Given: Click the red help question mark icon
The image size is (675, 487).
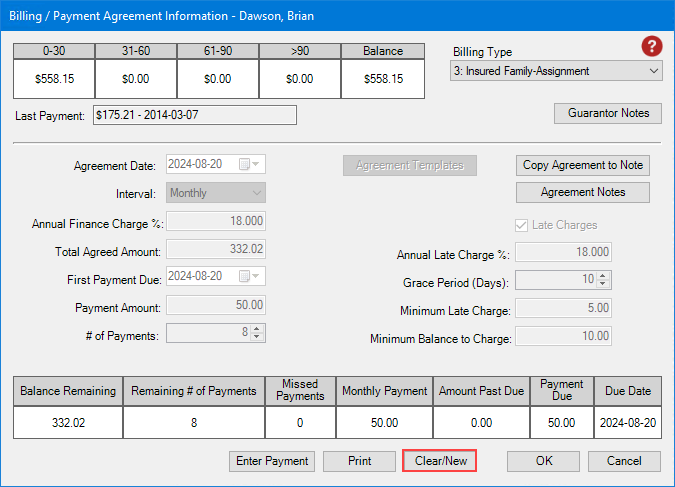Looking at the screenshot, I should 653,47.
